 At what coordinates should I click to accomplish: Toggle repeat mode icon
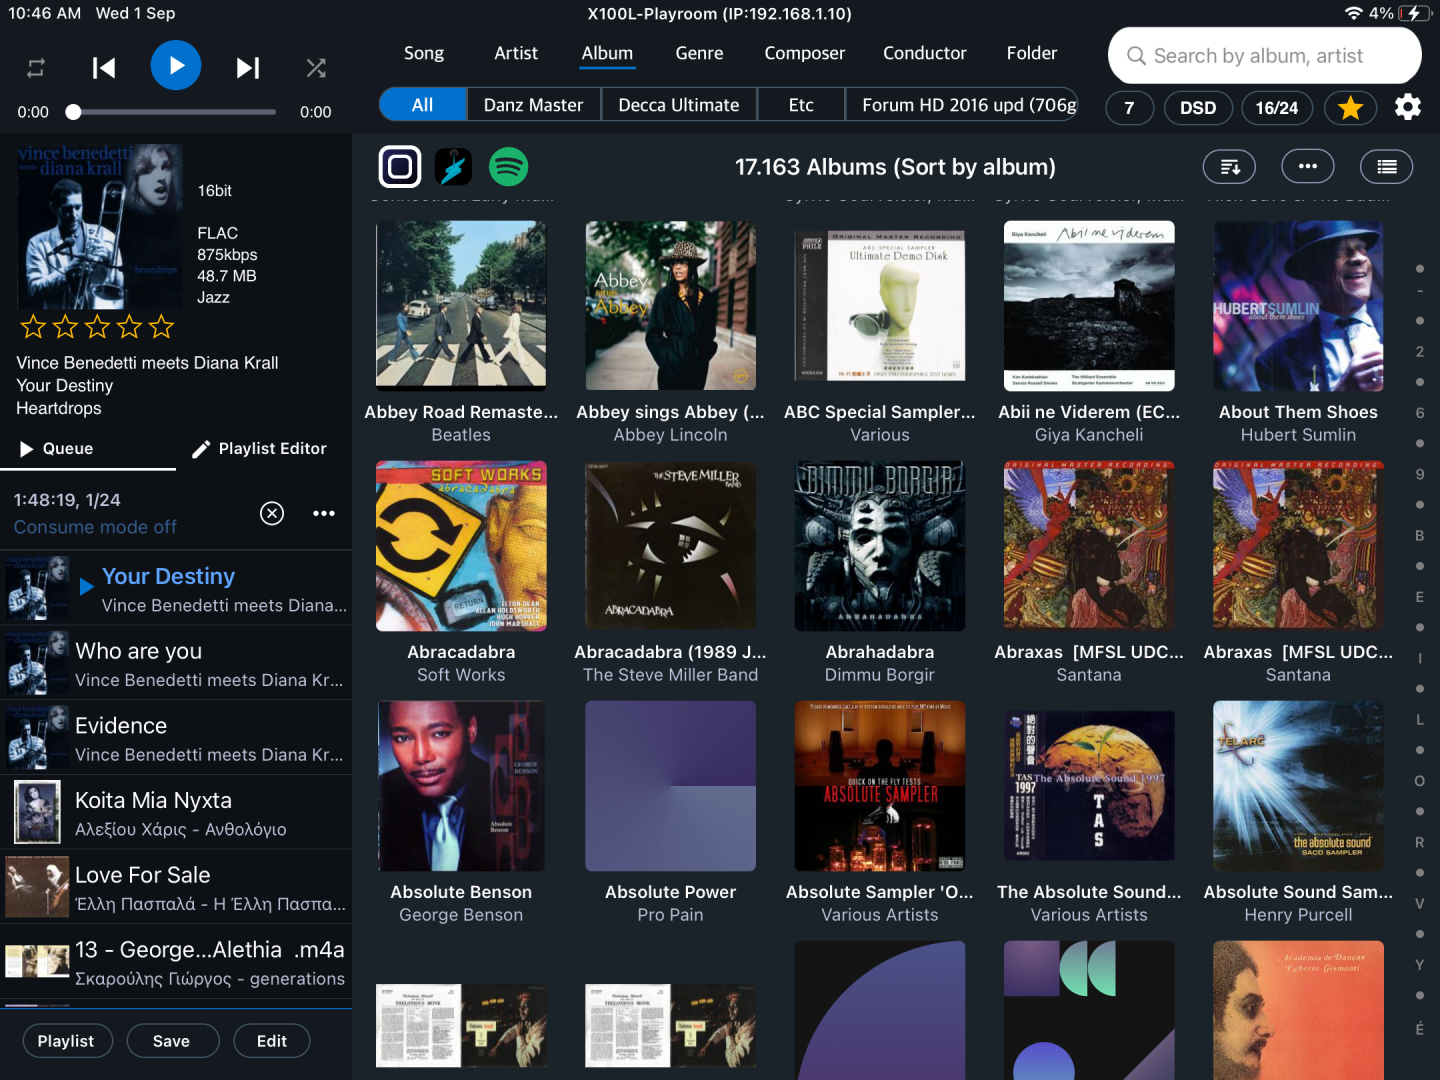click(36, 68)
